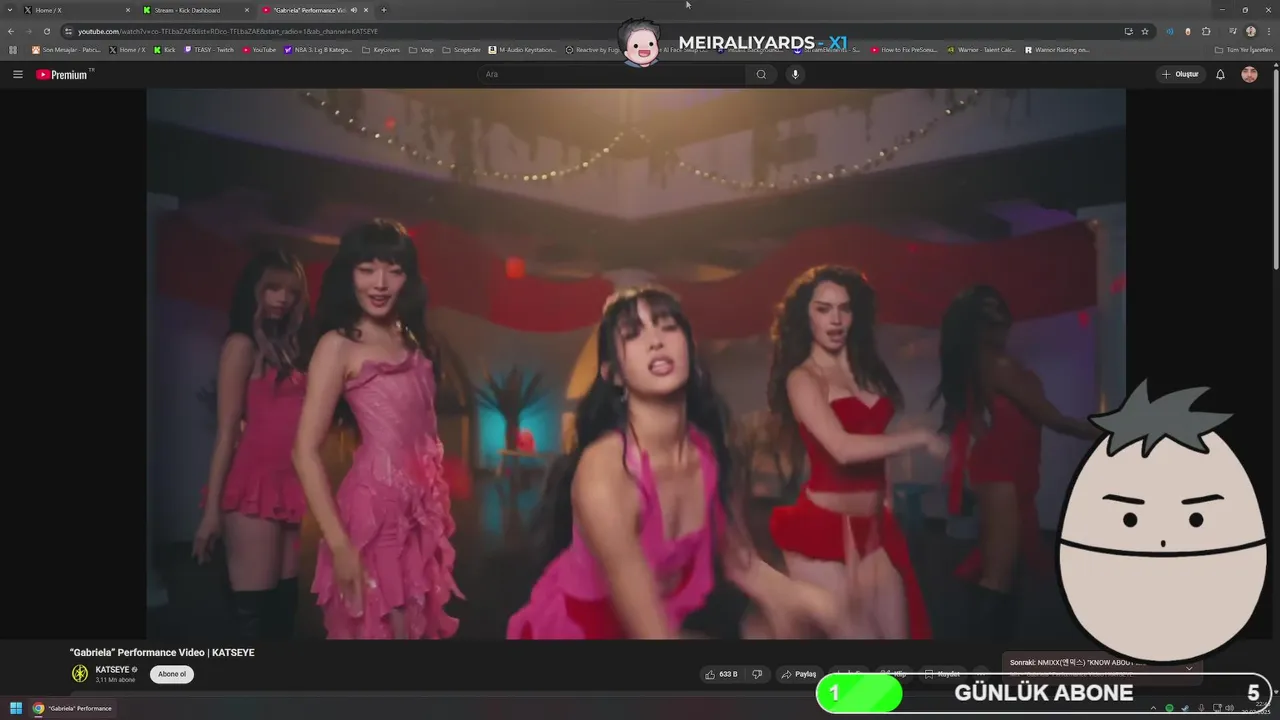Viewport: 1280px width, 720px height.
Task: Click the Oluştur create button
Action: [1180, 74]
